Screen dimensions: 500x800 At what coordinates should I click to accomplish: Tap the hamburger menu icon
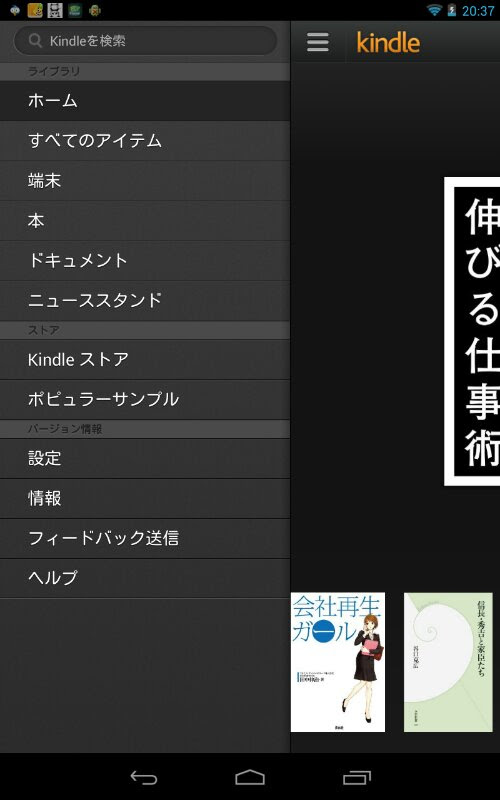(x=318, y=42)
